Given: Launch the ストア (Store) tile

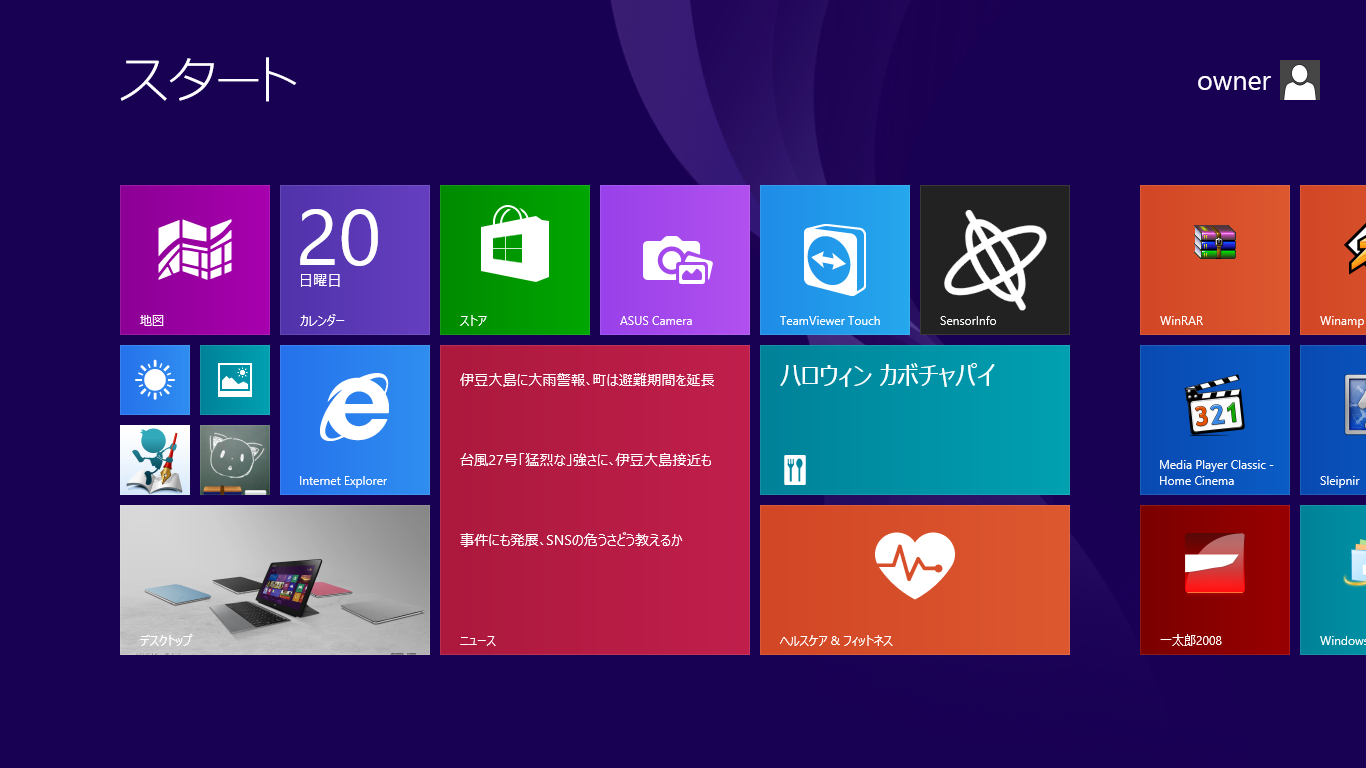Looking at the screenshot, I should pos(515,260).
